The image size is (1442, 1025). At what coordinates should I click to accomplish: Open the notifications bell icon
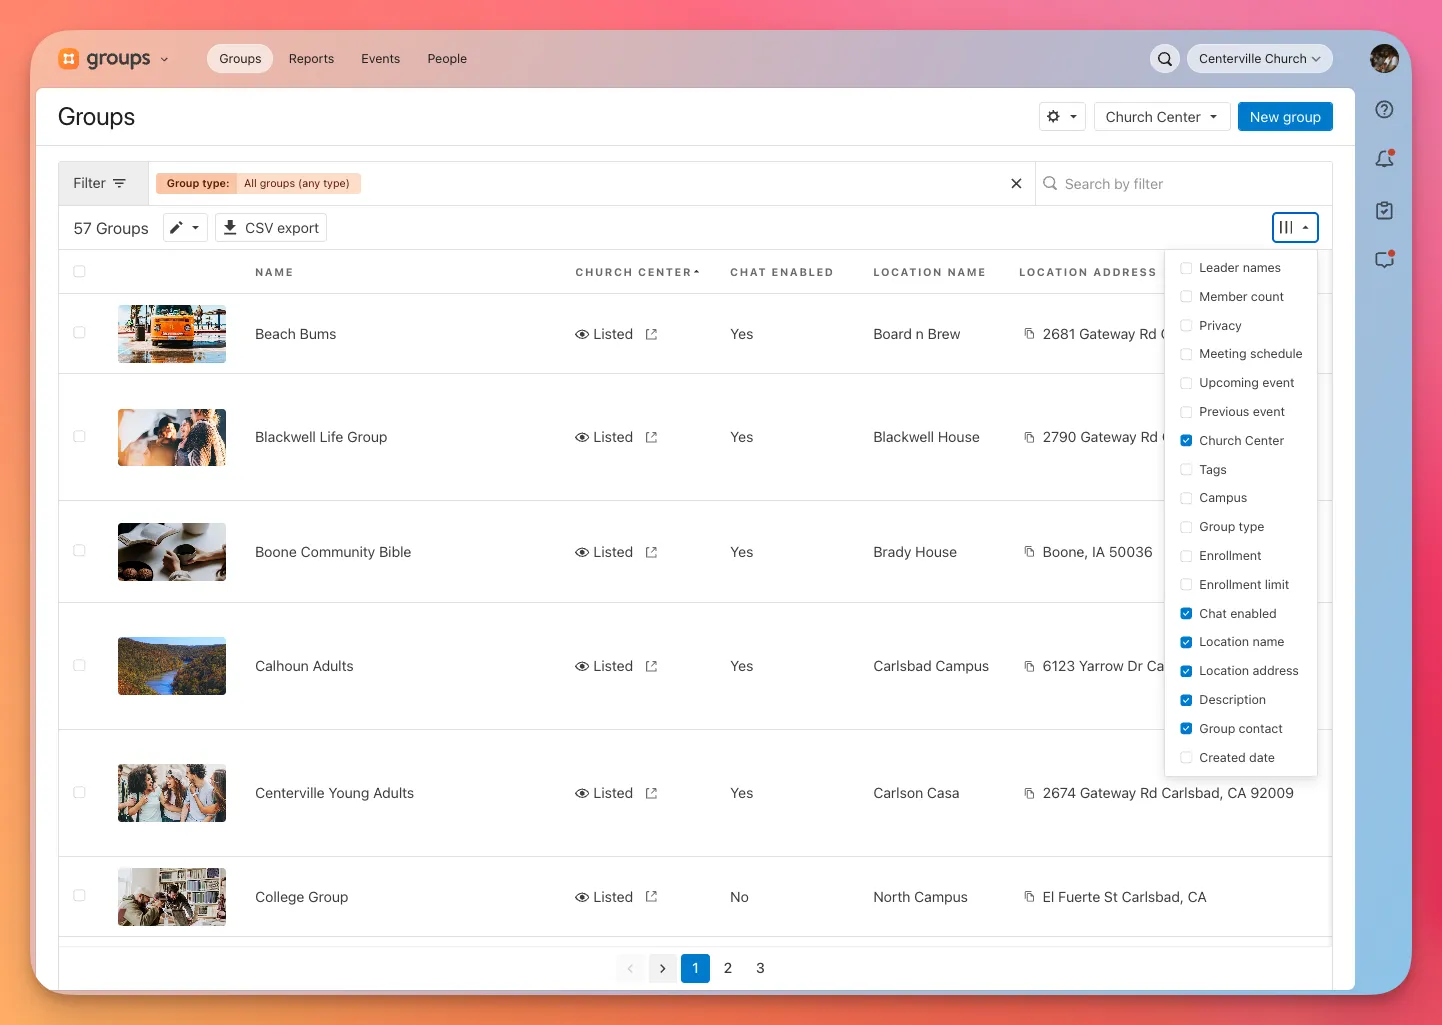[x=1384, y=159]
